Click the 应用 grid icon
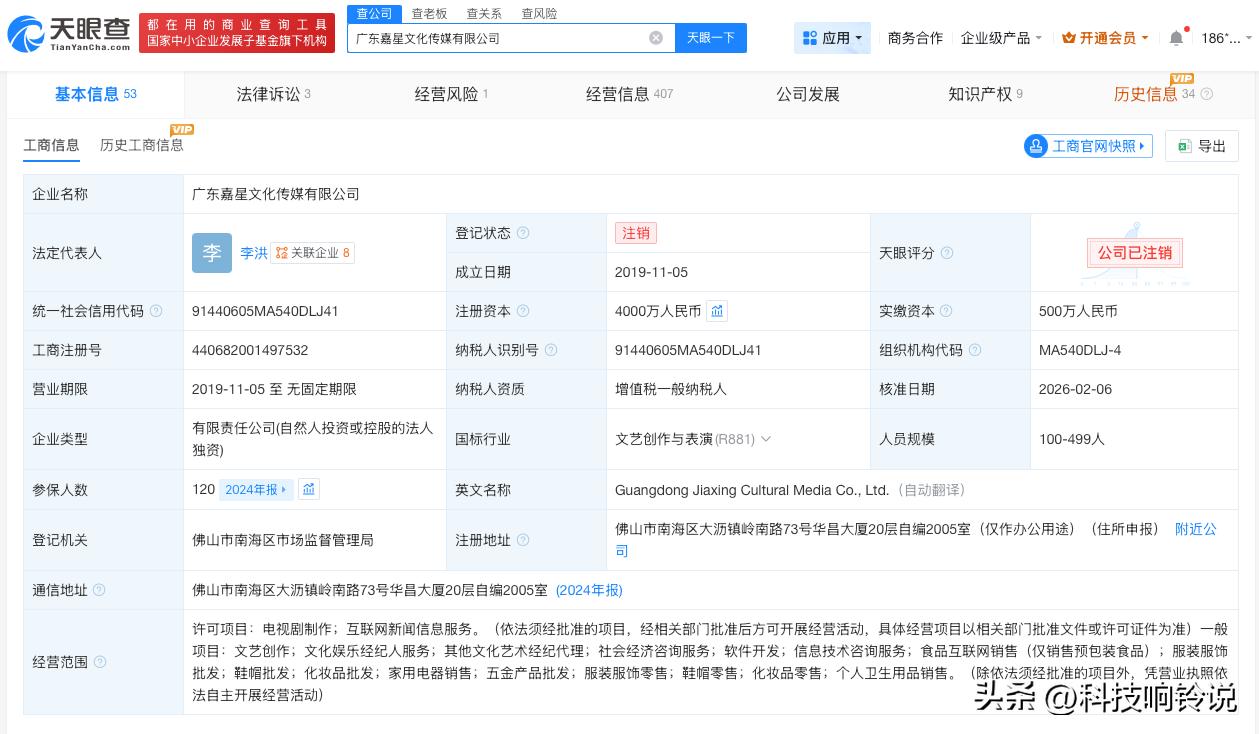Screen dimensions: 1259x734 coord(809,38)
